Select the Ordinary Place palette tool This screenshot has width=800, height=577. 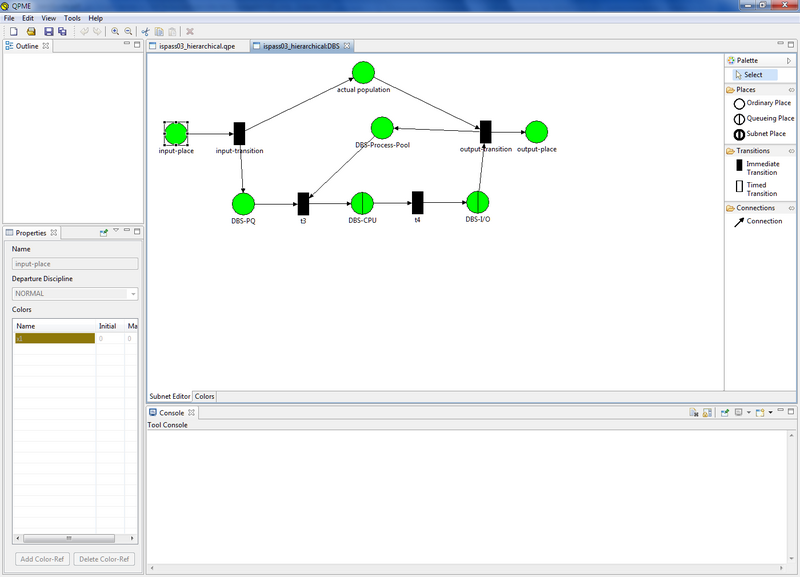[762, 103]
